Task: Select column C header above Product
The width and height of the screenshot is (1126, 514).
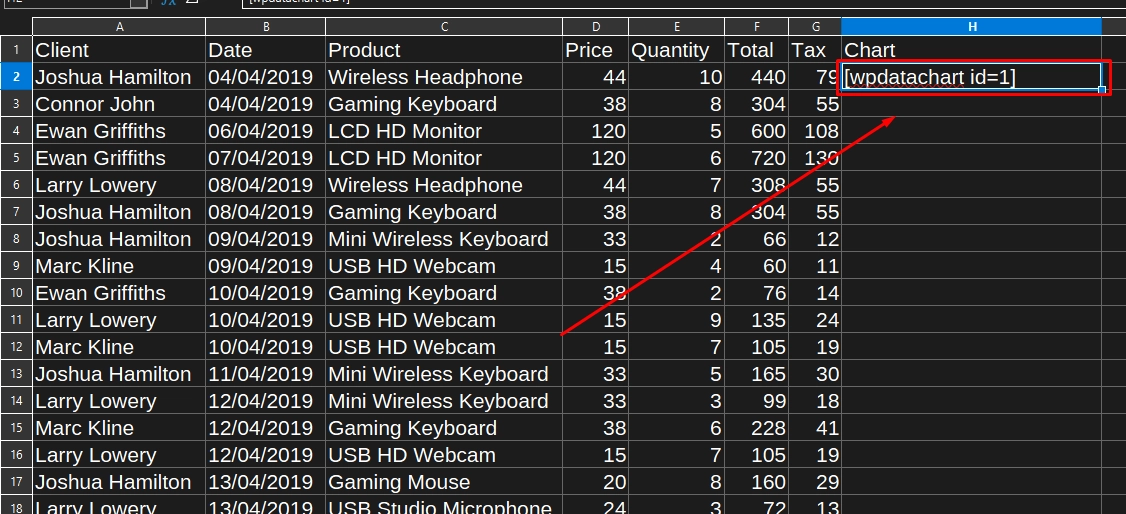Action: pyautogui.click(x=444, y=27)
